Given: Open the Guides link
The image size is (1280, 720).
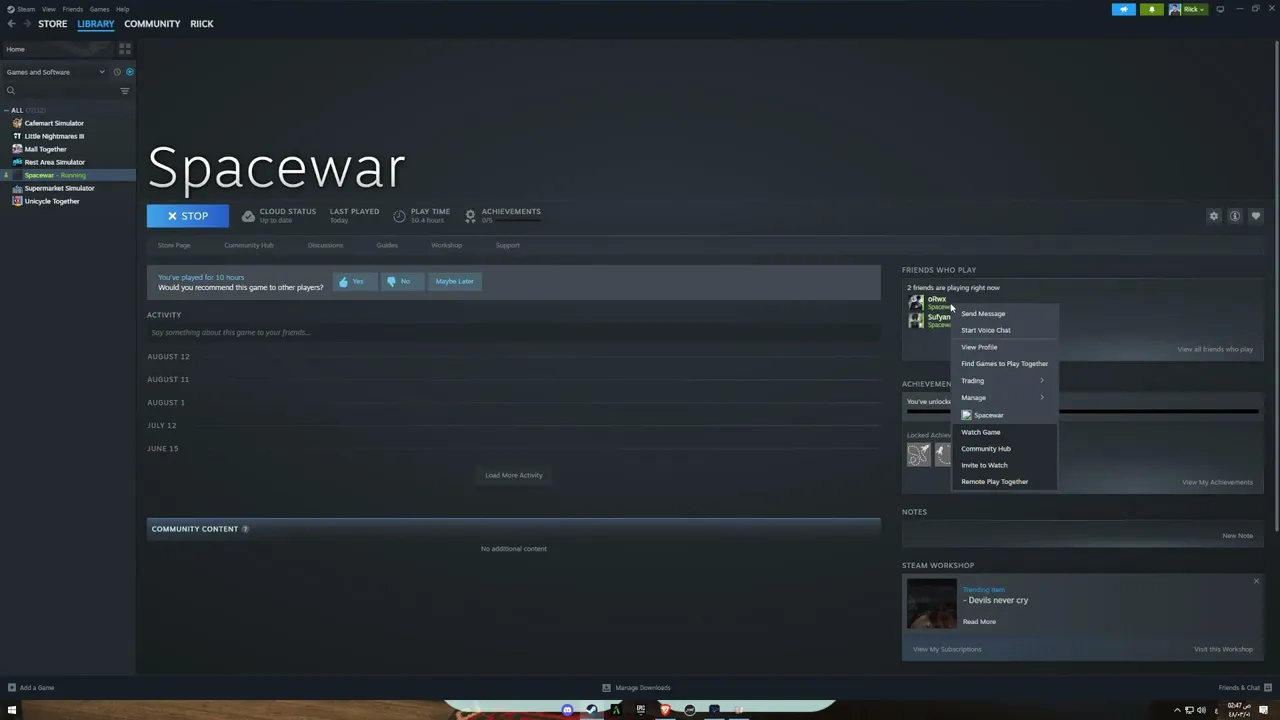Looking at the screenshot, I should 387,245.
